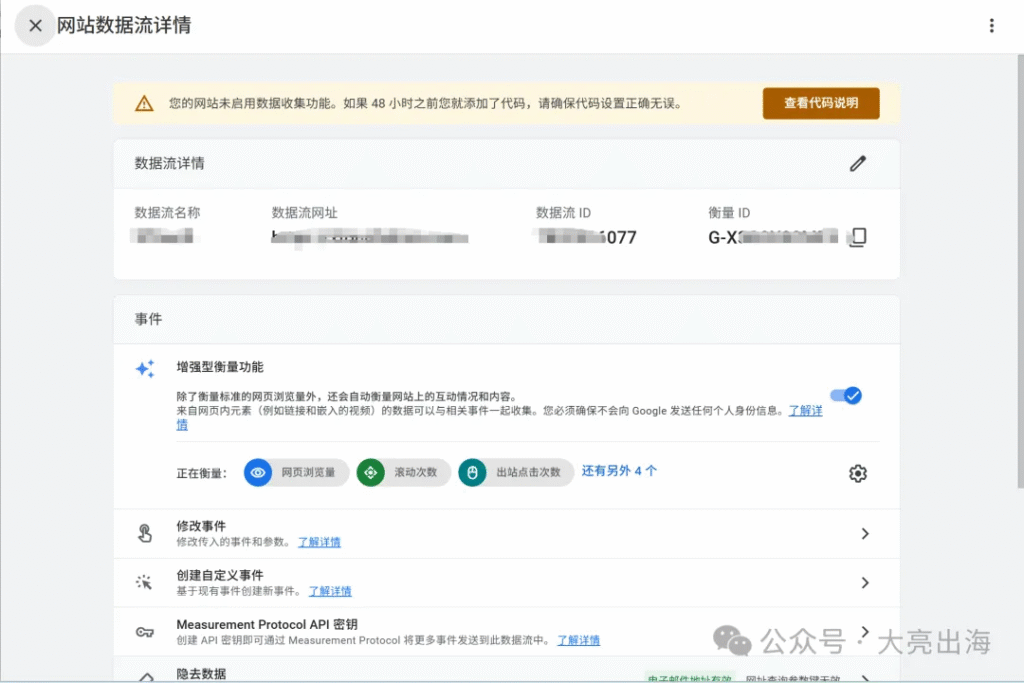This screenshot has width=1024, height=683.
Task: Click 了解详情 link for Measurement Protocol
Action: pos(578,640)
